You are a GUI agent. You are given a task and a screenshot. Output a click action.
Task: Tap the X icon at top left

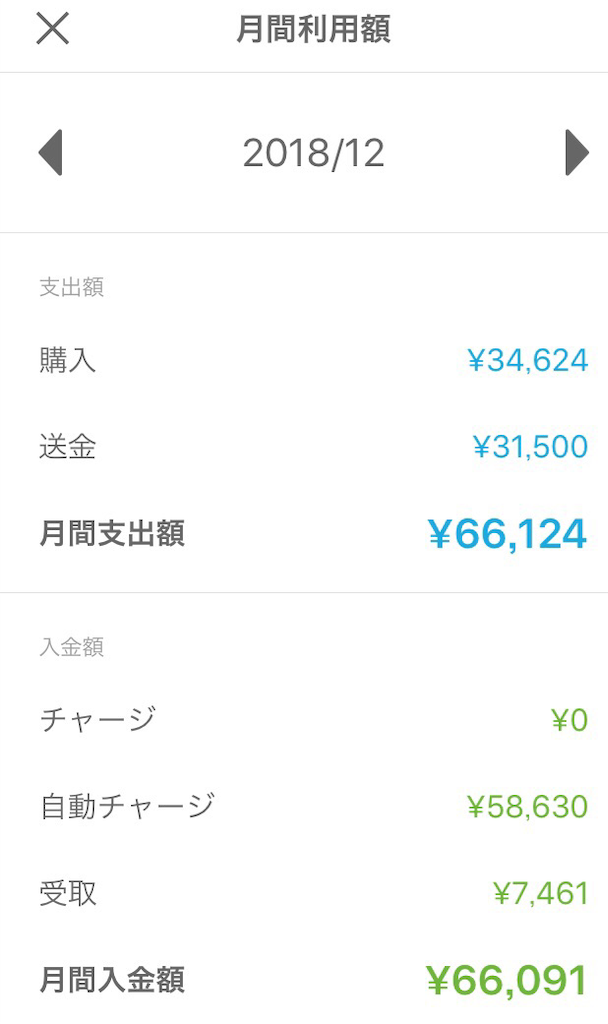pyautogui.click(x=52, y=28)
